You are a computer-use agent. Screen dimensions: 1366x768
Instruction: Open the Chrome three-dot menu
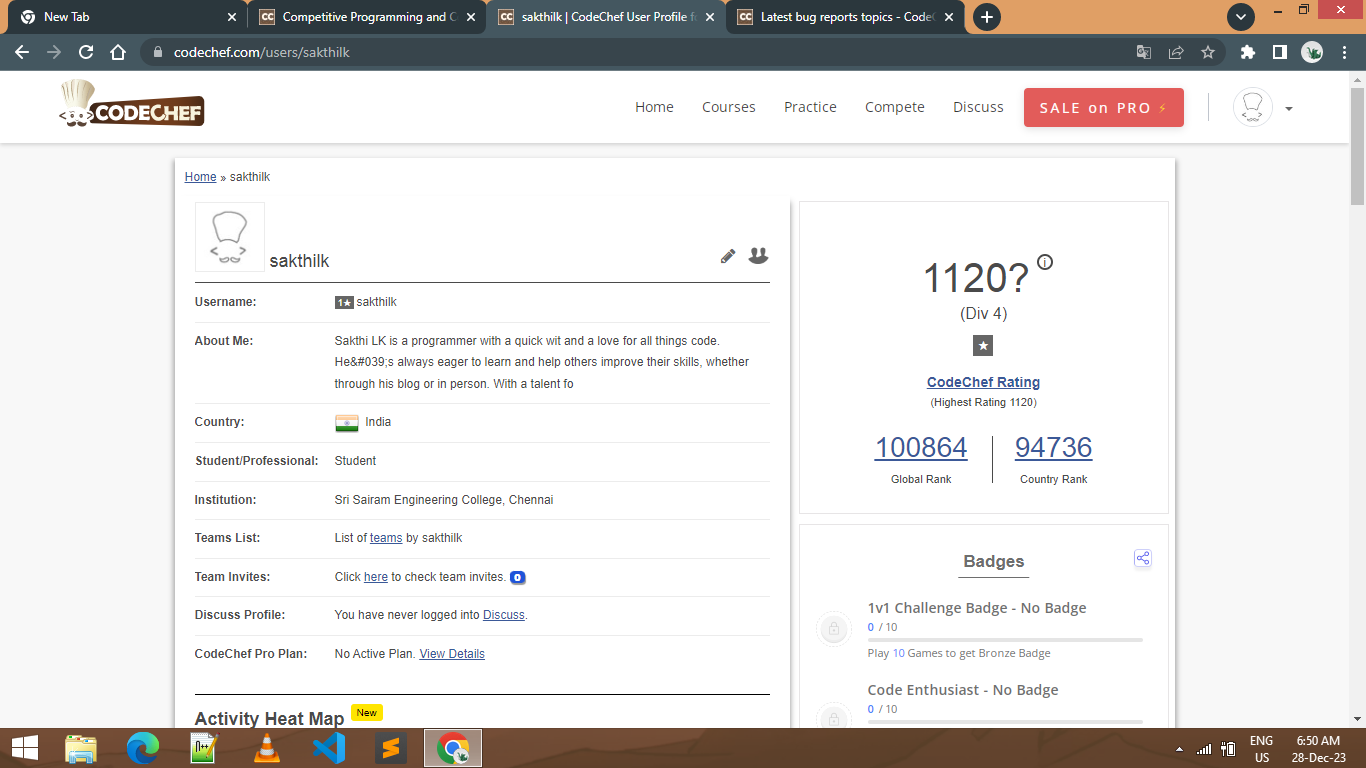point(1344,52)
